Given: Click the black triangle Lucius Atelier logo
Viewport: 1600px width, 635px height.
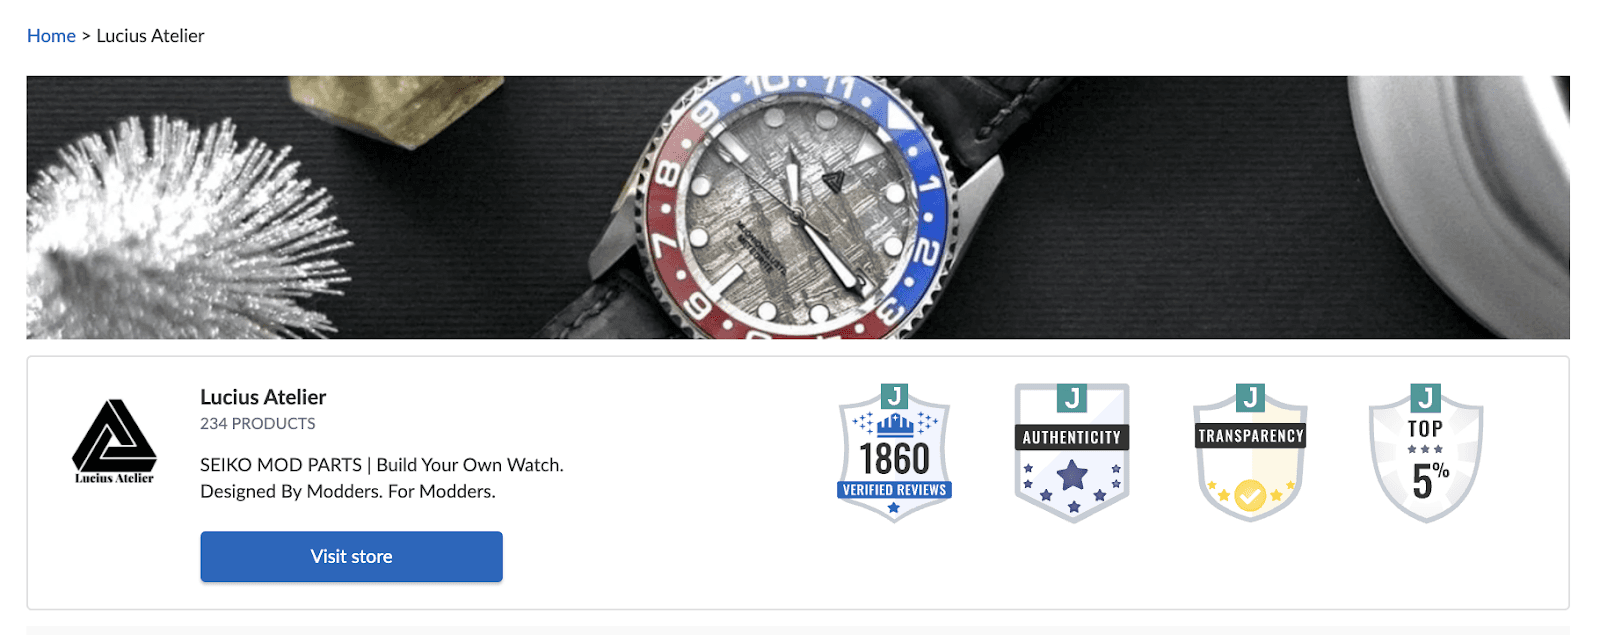Looking at the screenshot, I should 114,435.
